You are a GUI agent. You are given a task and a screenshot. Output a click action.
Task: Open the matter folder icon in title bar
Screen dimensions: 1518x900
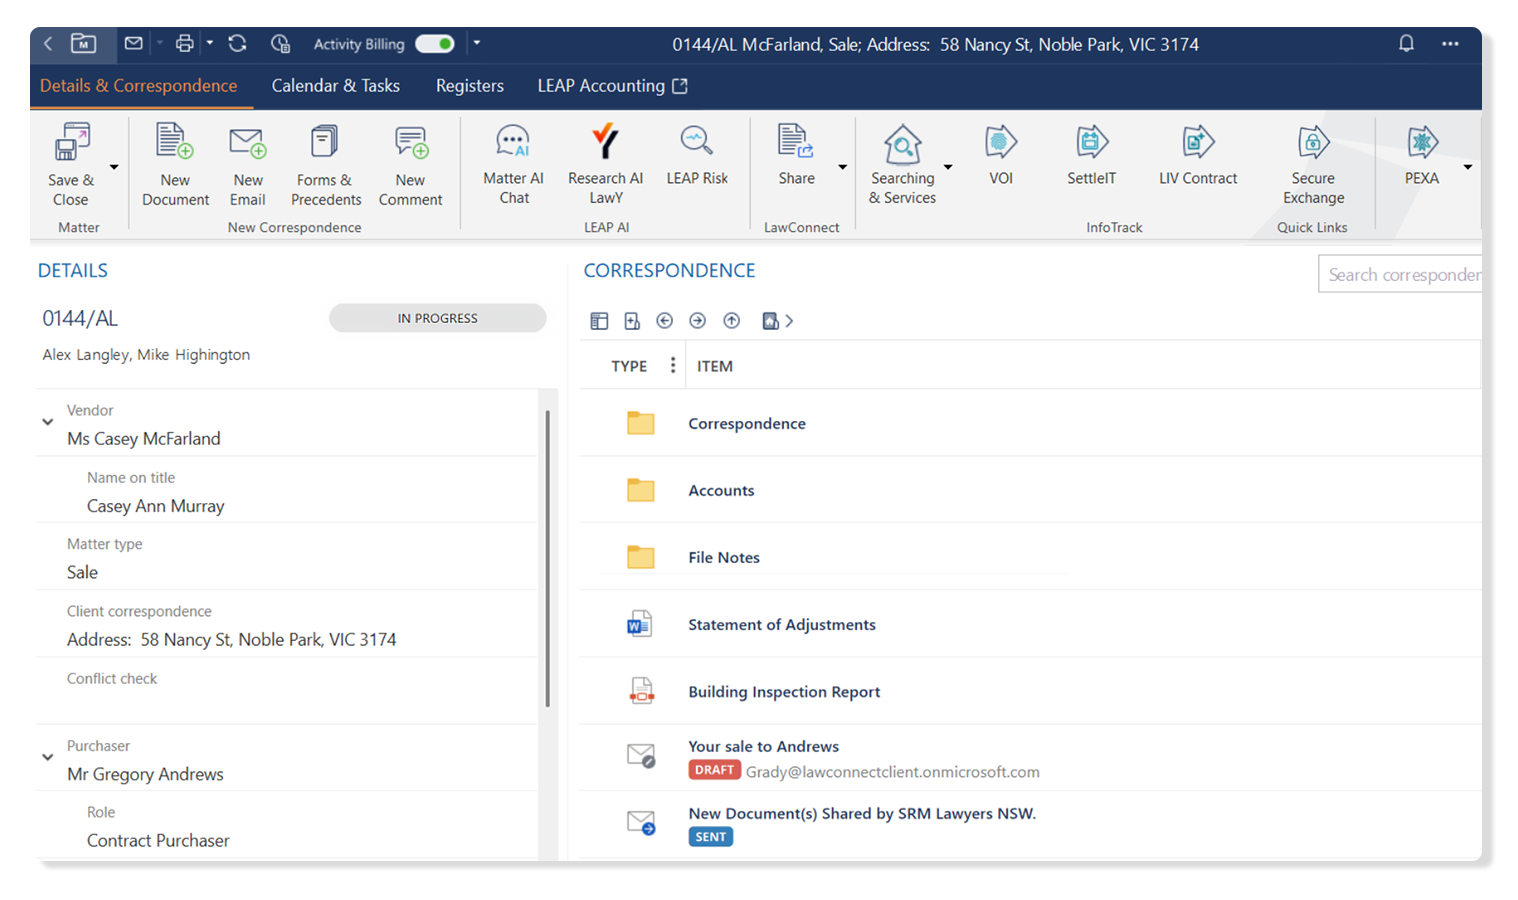(83, 44)
